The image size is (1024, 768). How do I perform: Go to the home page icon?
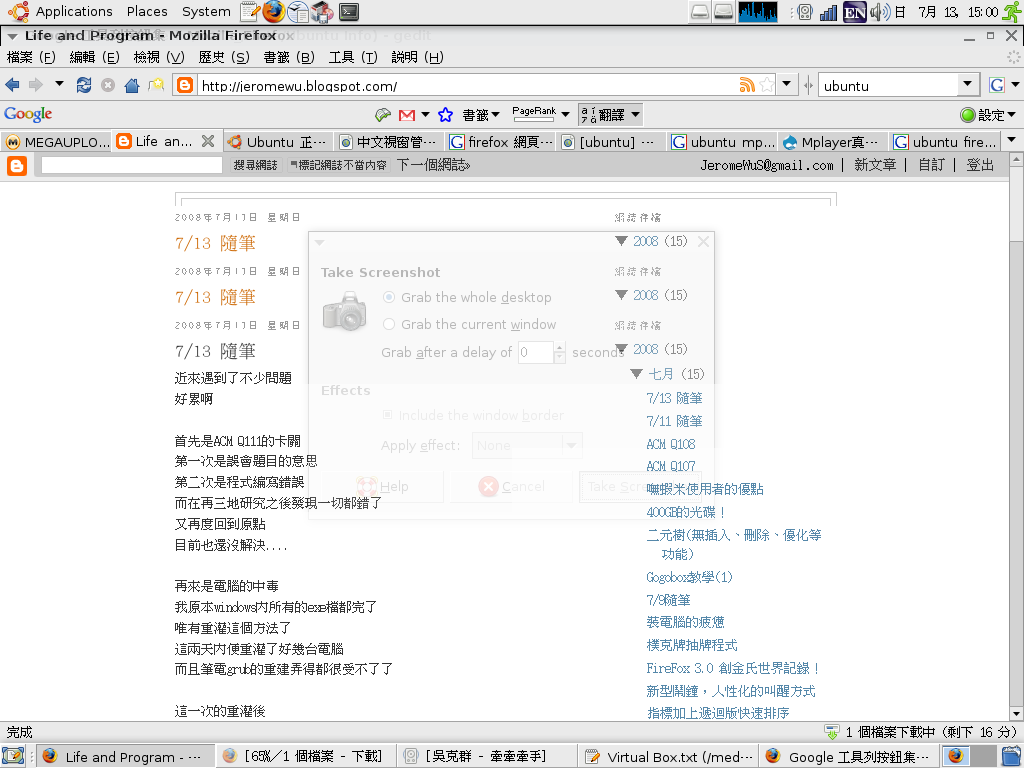[x=131, y=85]
